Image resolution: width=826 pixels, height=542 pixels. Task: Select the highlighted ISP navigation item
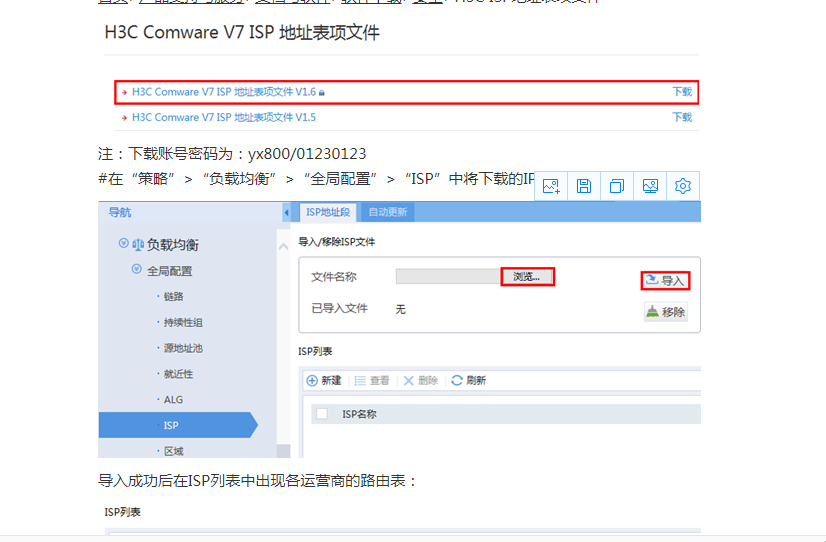(x=178, y=425)
